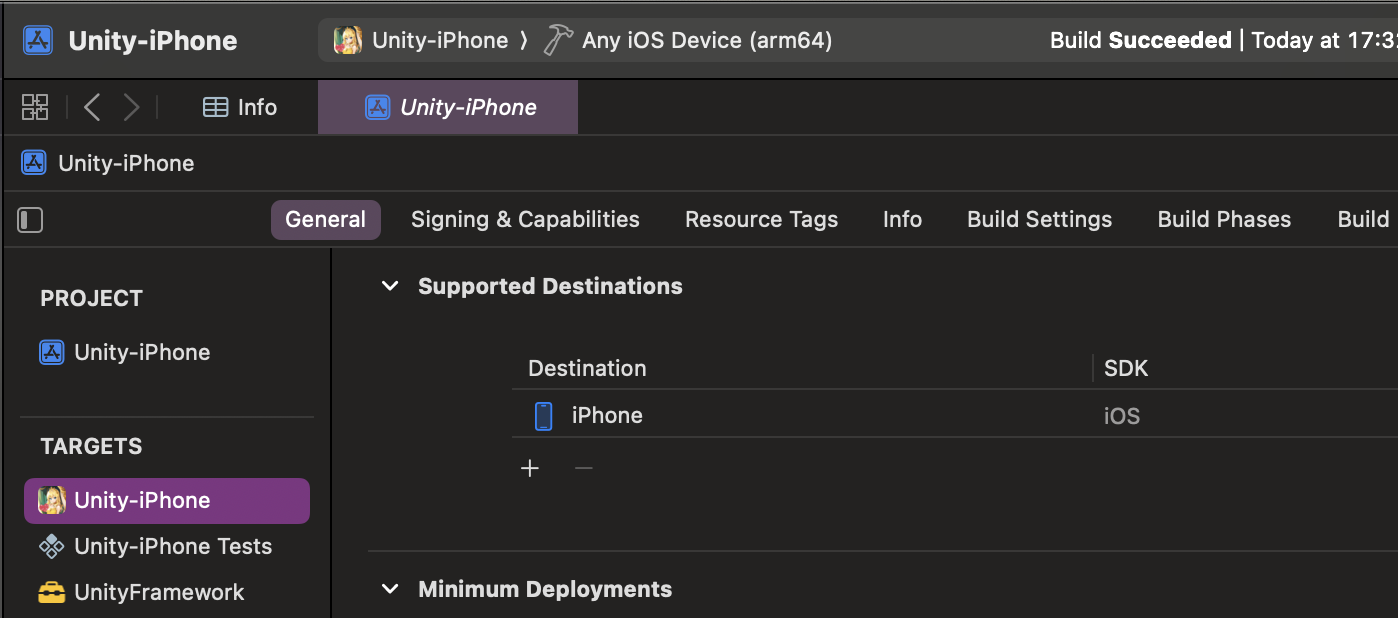Open the Unity-iPhone scheme selector
1398x618 pixels.
[422, 41]
